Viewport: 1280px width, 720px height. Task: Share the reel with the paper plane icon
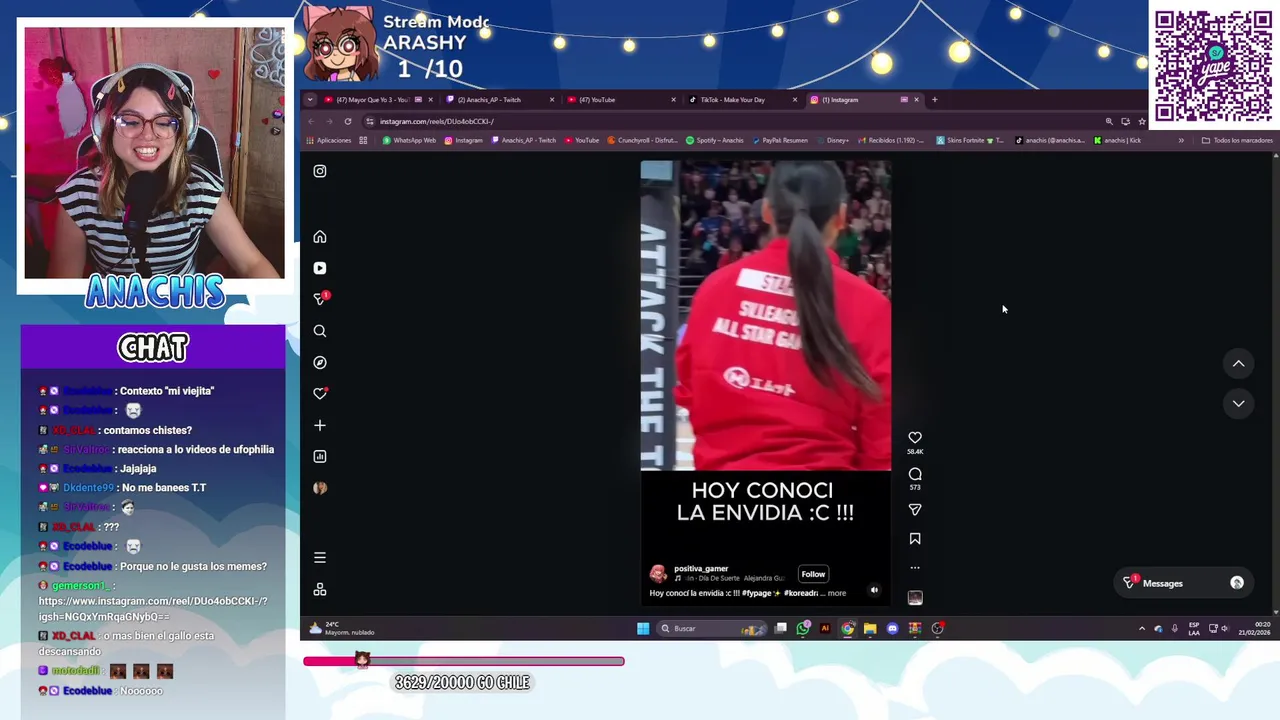click(915, 510)
